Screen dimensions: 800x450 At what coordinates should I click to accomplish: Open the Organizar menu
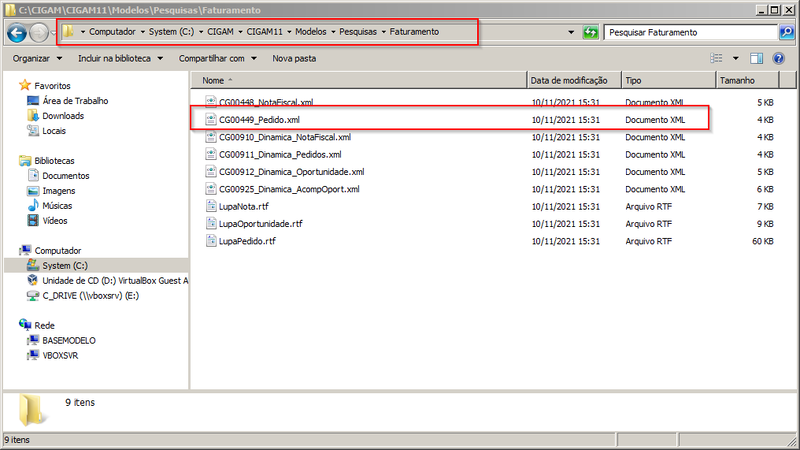[x=37, y=59]
